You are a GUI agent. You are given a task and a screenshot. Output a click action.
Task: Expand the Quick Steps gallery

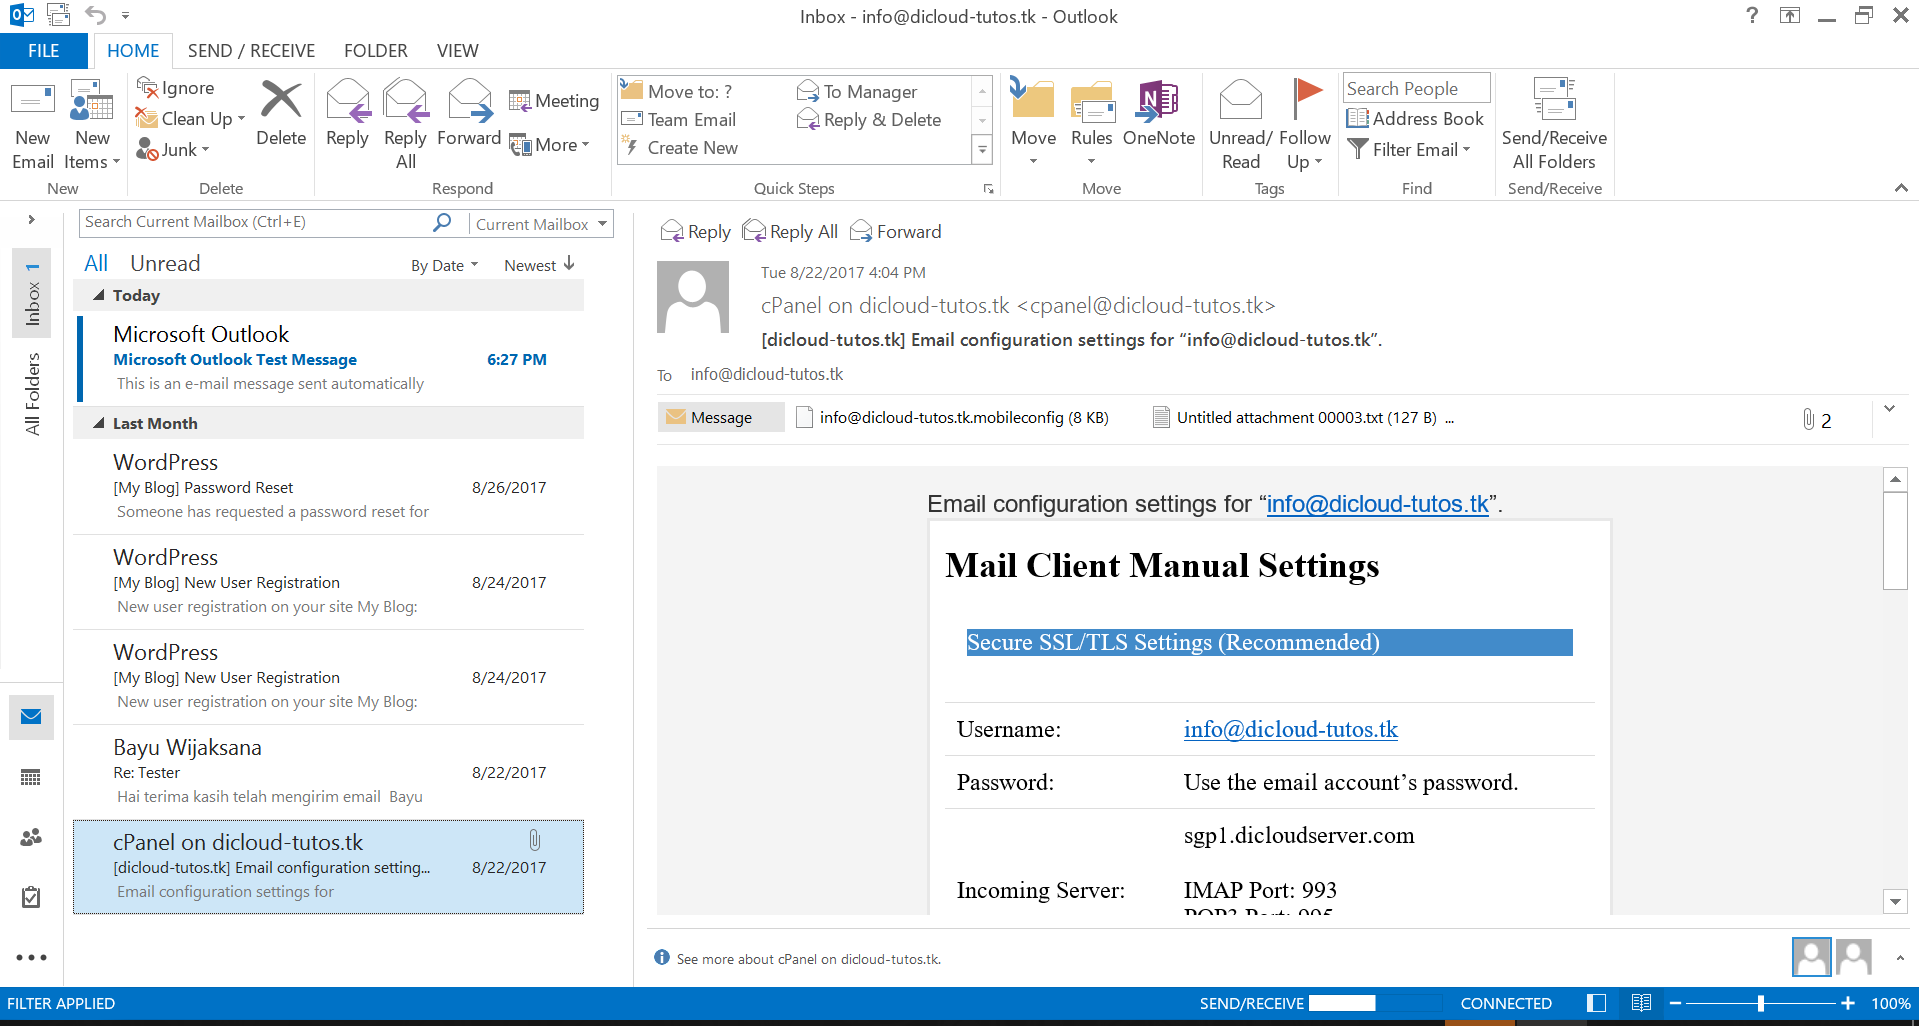pyautogui.click(x=982, y=150)
